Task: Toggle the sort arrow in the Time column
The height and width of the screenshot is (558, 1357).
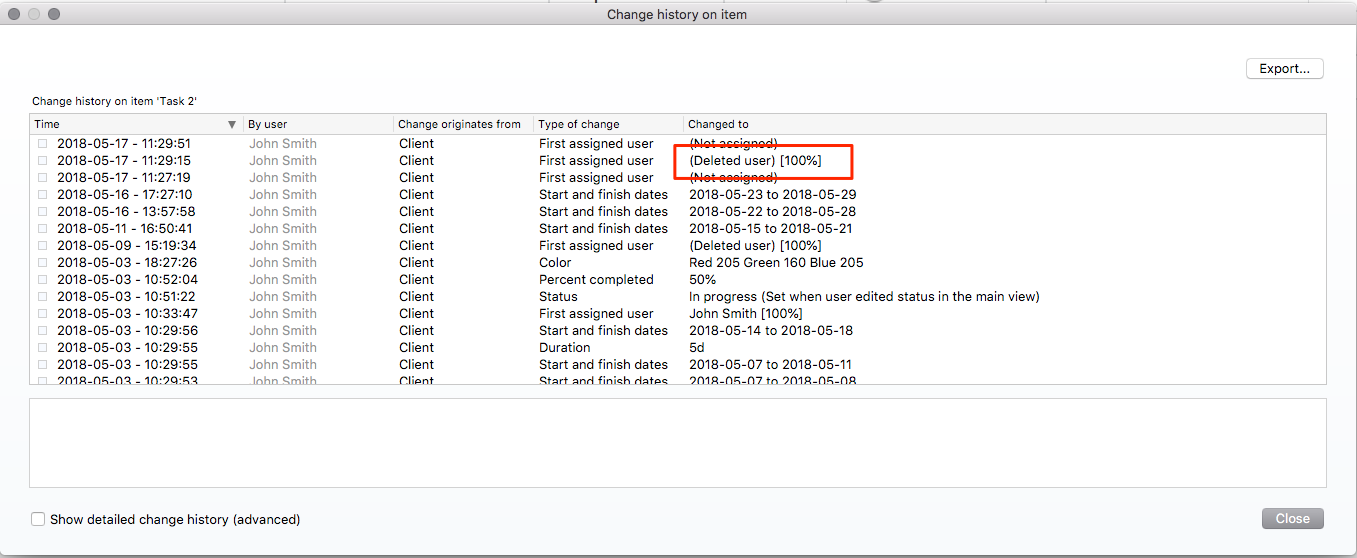Action: click(x=232, y=125)
